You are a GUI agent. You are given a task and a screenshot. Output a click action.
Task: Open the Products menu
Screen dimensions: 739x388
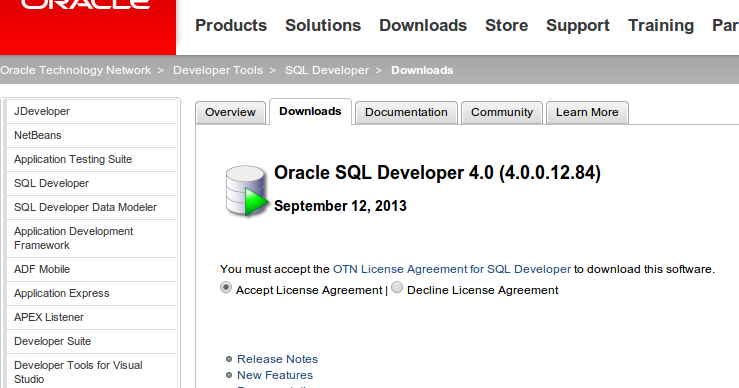(x=231, y=25)
